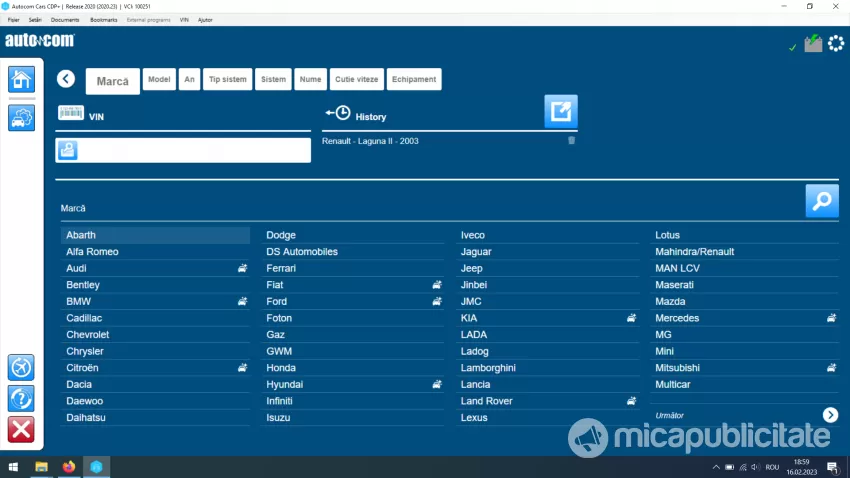The width and height of the screenshot is (850, 478).
Task: Open the Documents menu
Action: coord(65,20)
